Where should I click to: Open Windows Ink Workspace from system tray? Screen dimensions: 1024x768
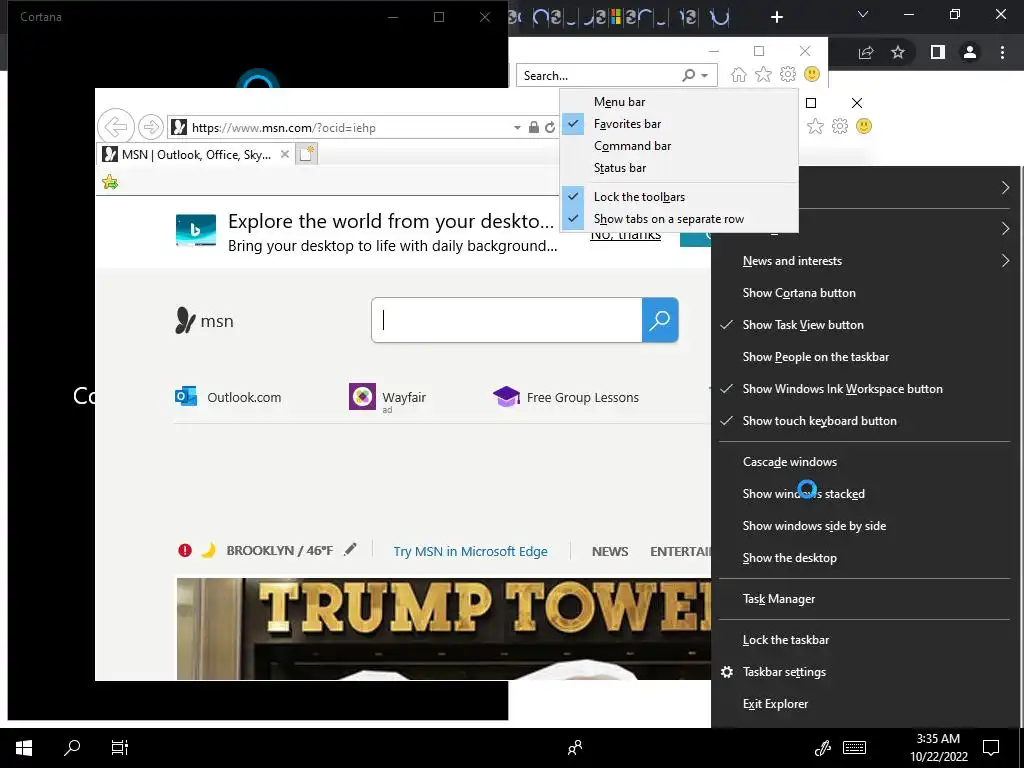click(823, 748)
